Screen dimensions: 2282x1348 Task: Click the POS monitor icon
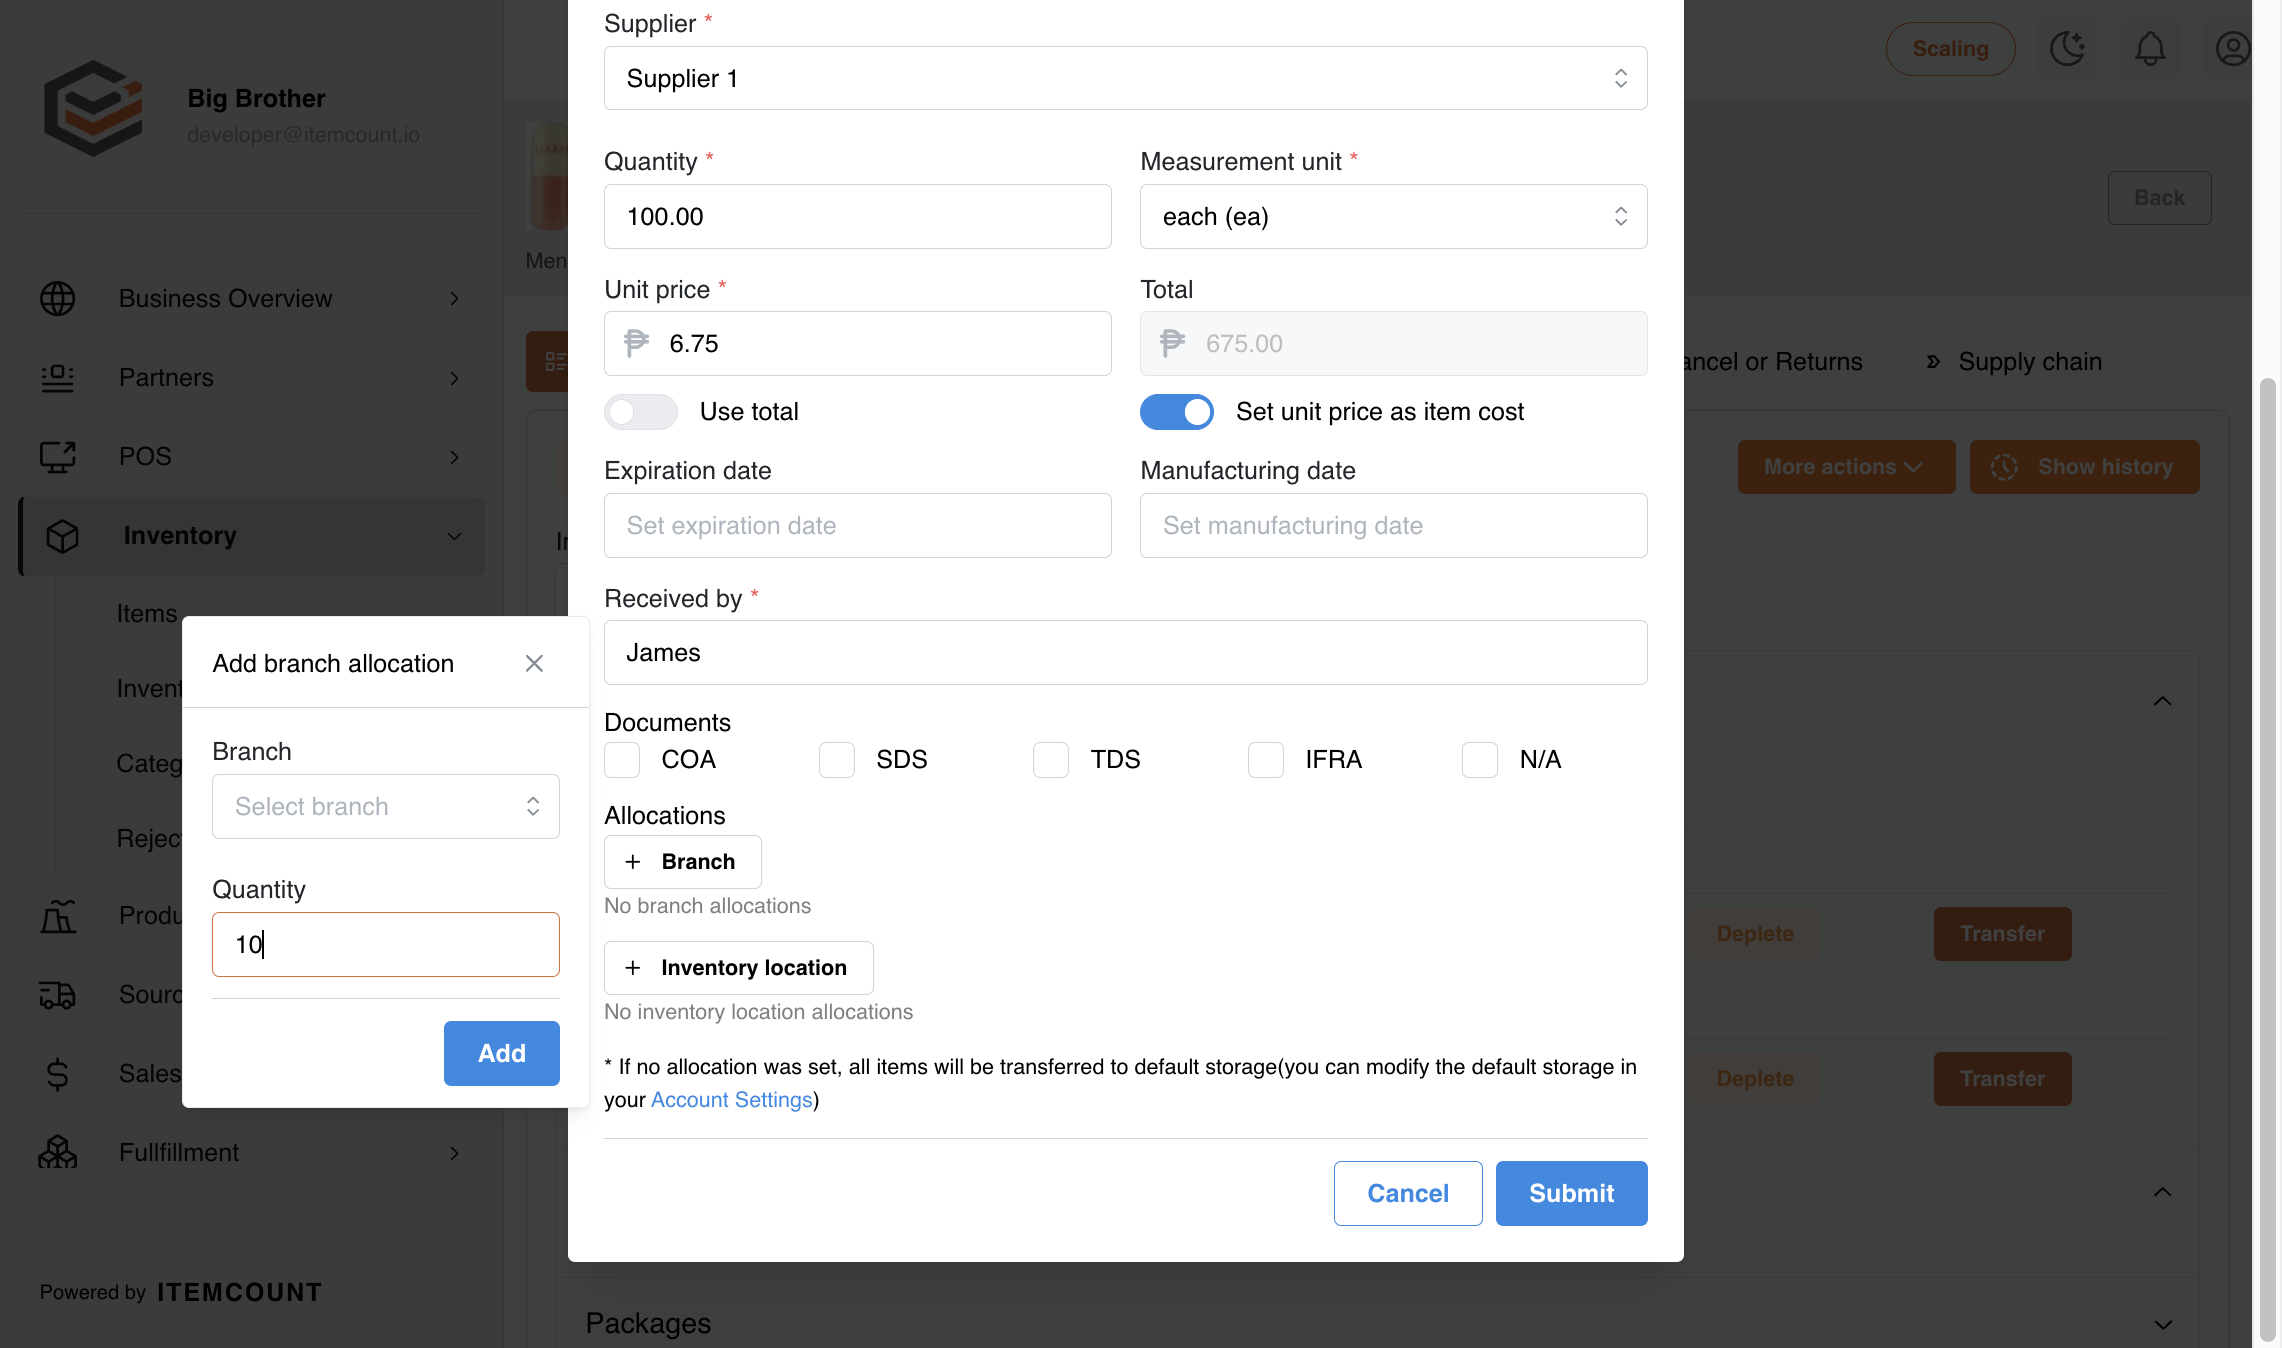point(58,457)
